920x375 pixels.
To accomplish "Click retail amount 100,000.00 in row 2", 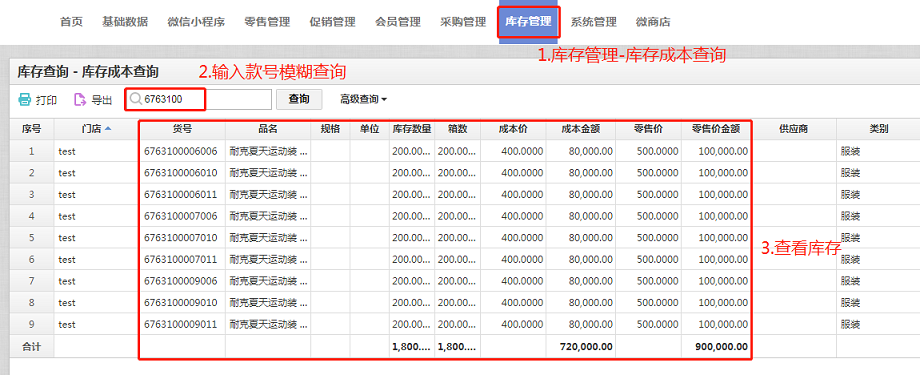I will pyautogui.click(x=723, y=173).
